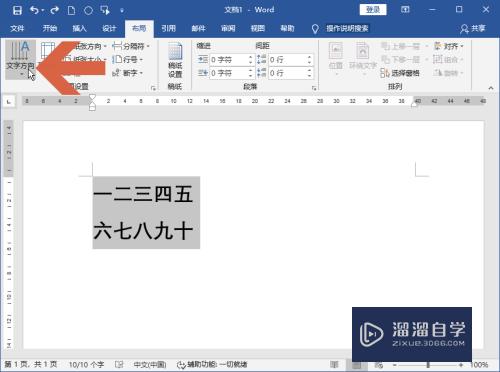The image size is (500, 372).
Task: Open the 分隔符 breaks dropdown
Action: point(131,46)
